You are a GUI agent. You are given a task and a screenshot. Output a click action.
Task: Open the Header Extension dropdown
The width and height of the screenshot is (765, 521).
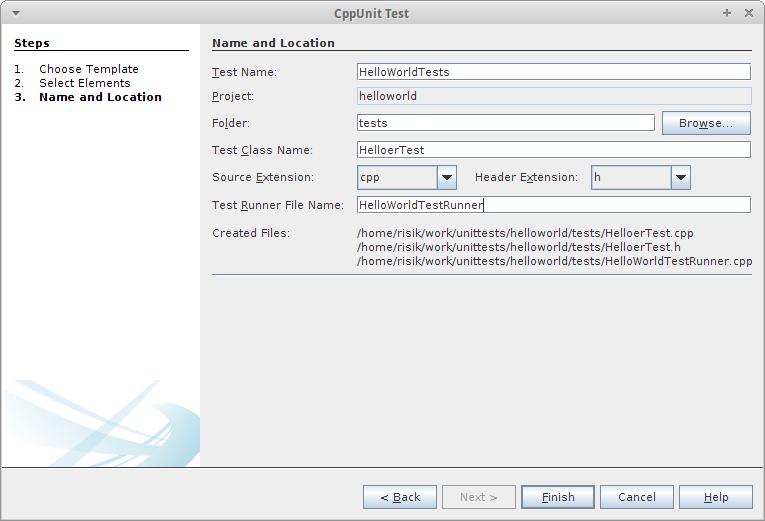[641, 178]
